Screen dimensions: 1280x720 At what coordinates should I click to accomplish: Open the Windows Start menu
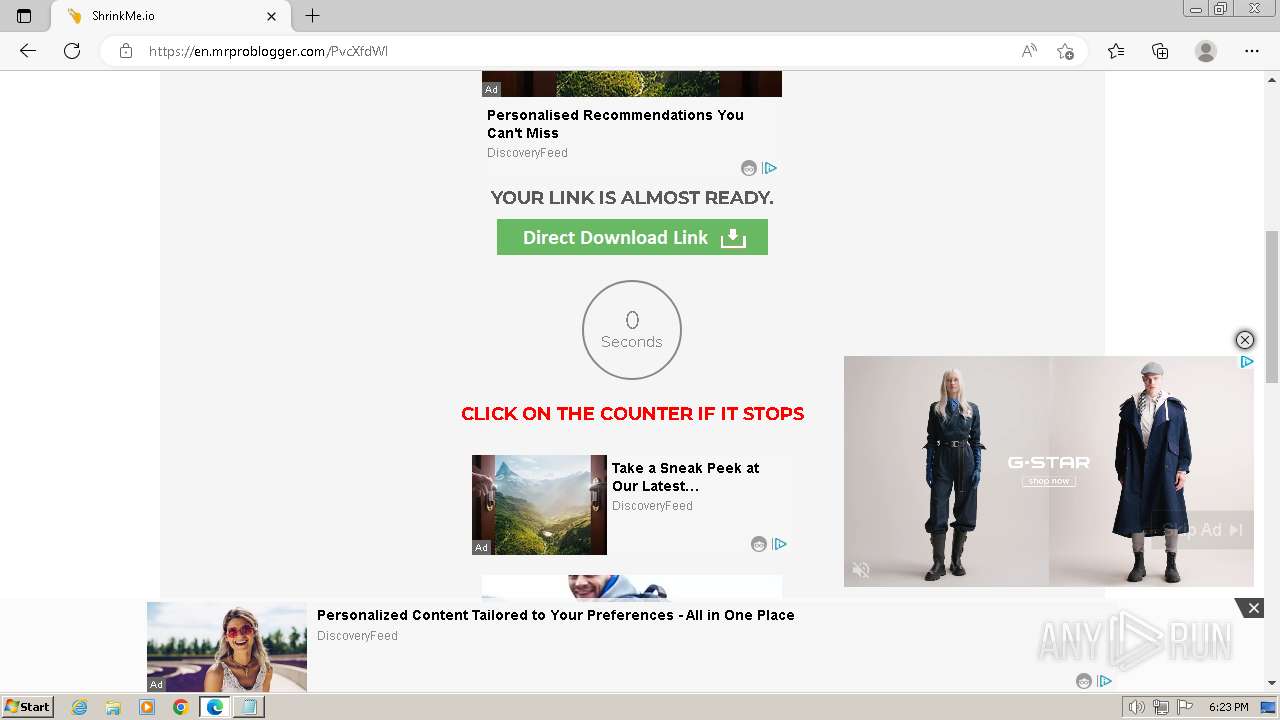point(28,707)
